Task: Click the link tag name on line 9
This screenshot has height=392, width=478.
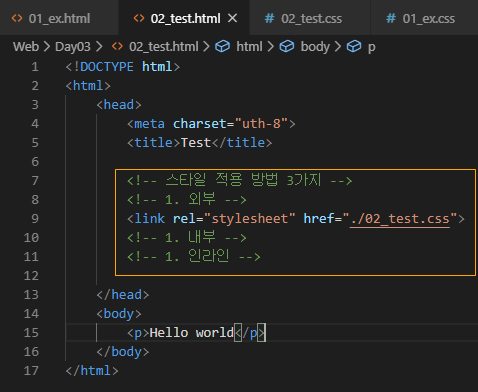Action: (149, 219)
